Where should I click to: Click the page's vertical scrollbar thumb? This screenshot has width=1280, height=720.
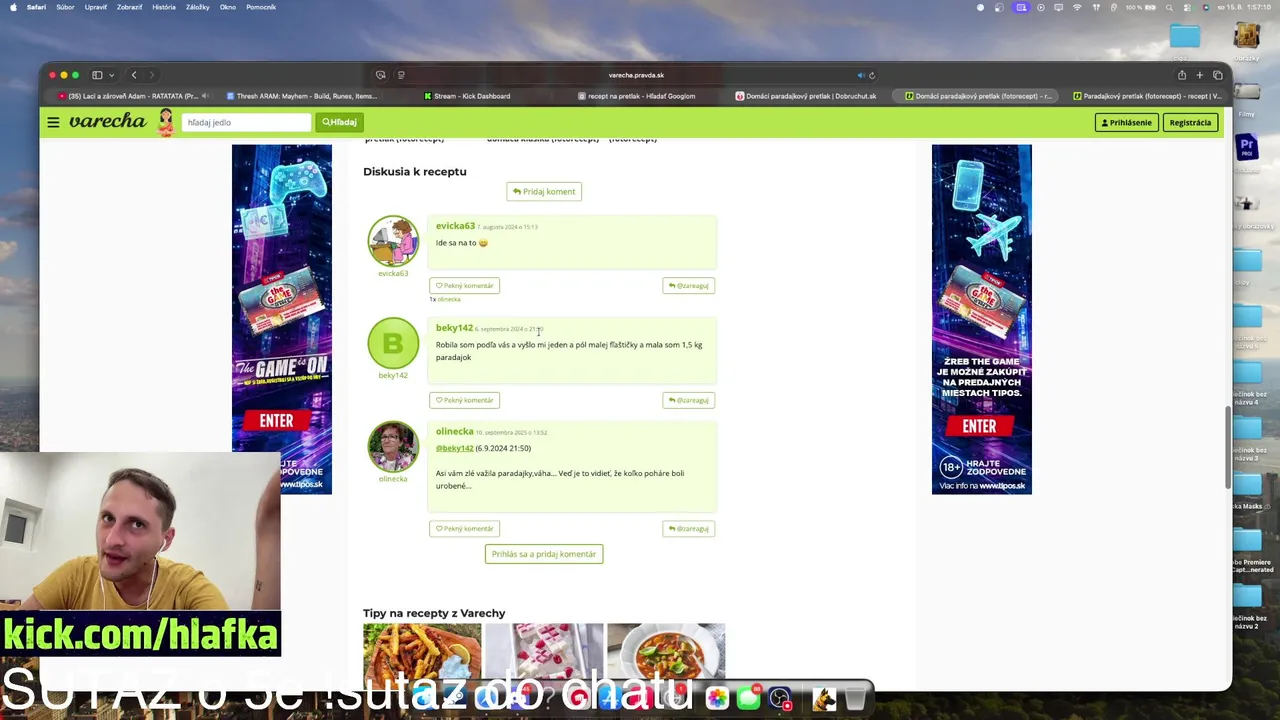tap(1228, 448)
